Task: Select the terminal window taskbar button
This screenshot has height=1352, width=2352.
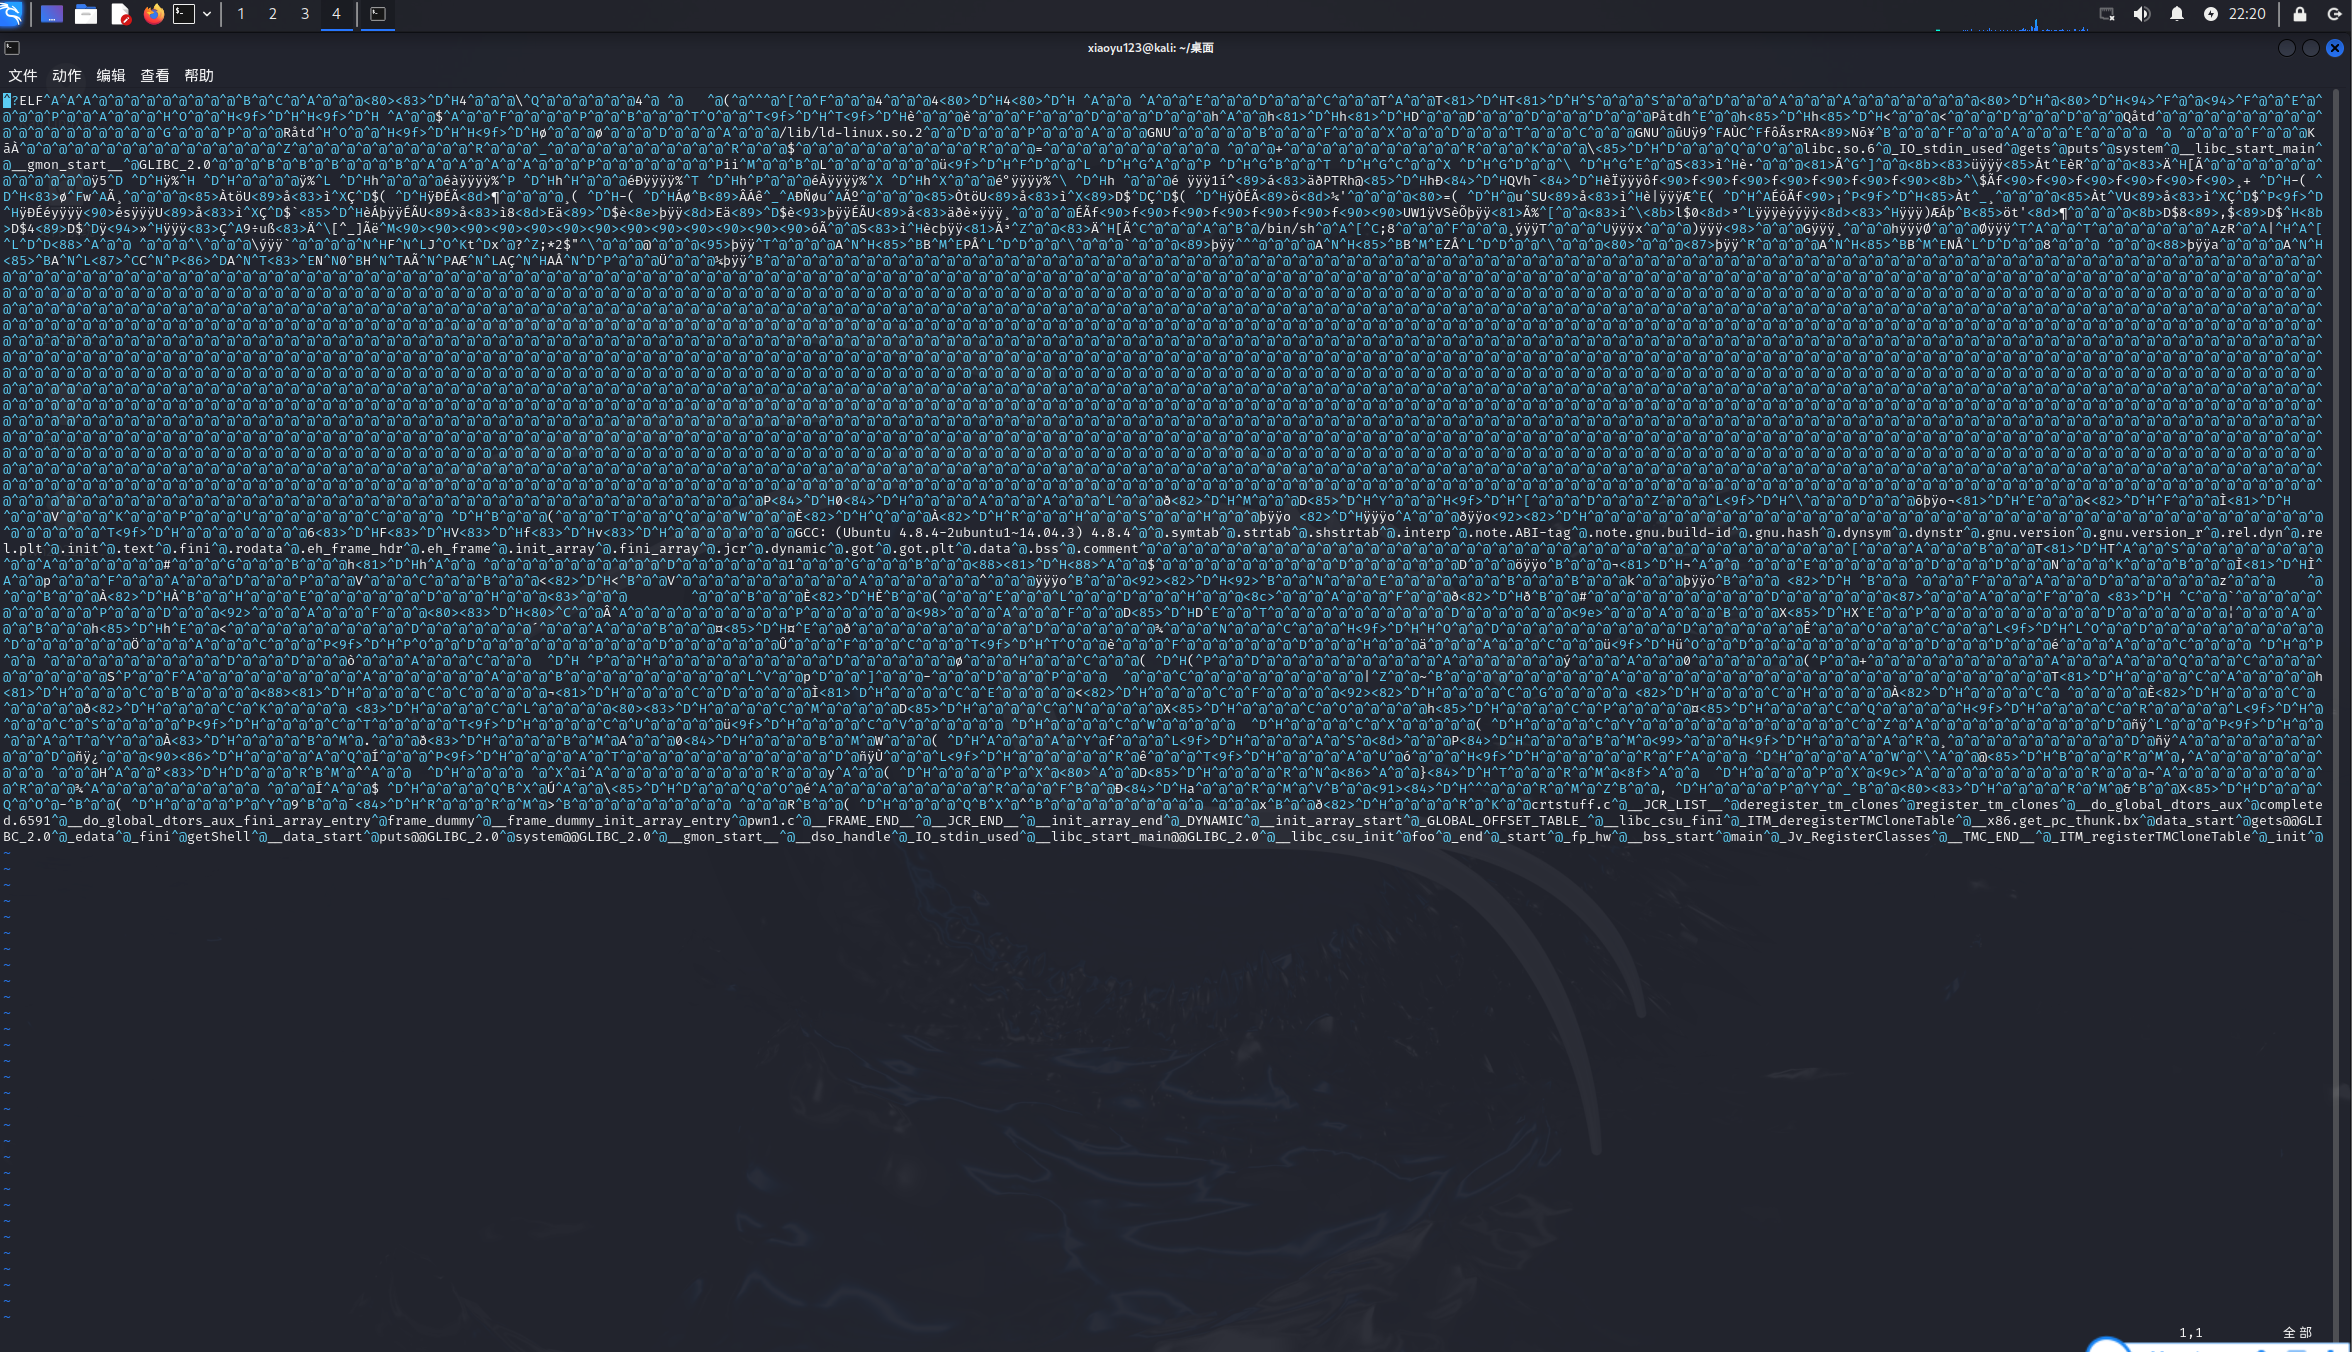Action: 378,14
